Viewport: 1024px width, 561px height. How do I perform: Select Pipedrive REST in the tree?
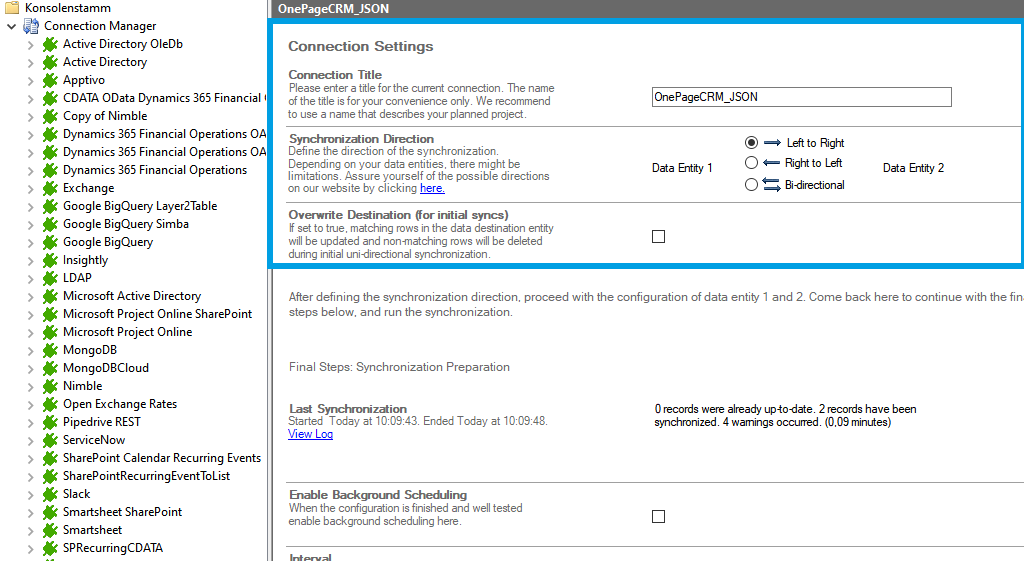click(101, 422)
